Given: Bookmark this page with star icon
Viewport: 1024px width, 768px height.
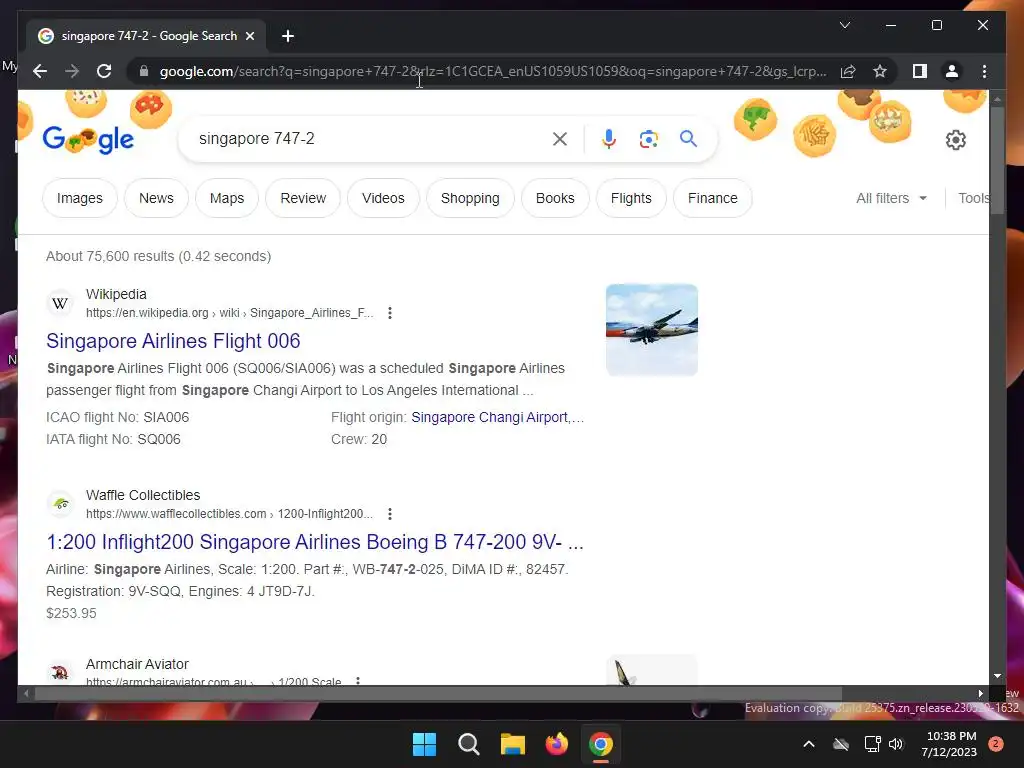Looking at the screenshot, I should point(880,71).
